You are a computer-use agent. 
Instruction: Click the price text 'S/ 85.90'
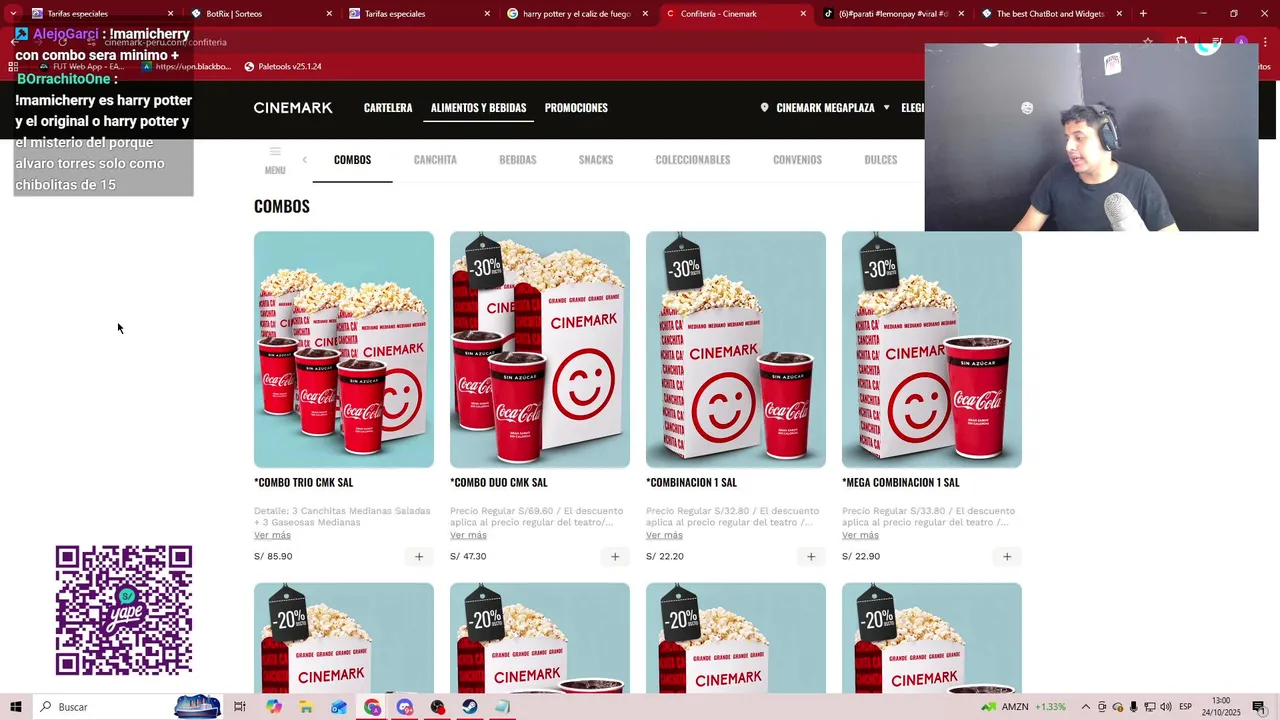tap(273, 557)
